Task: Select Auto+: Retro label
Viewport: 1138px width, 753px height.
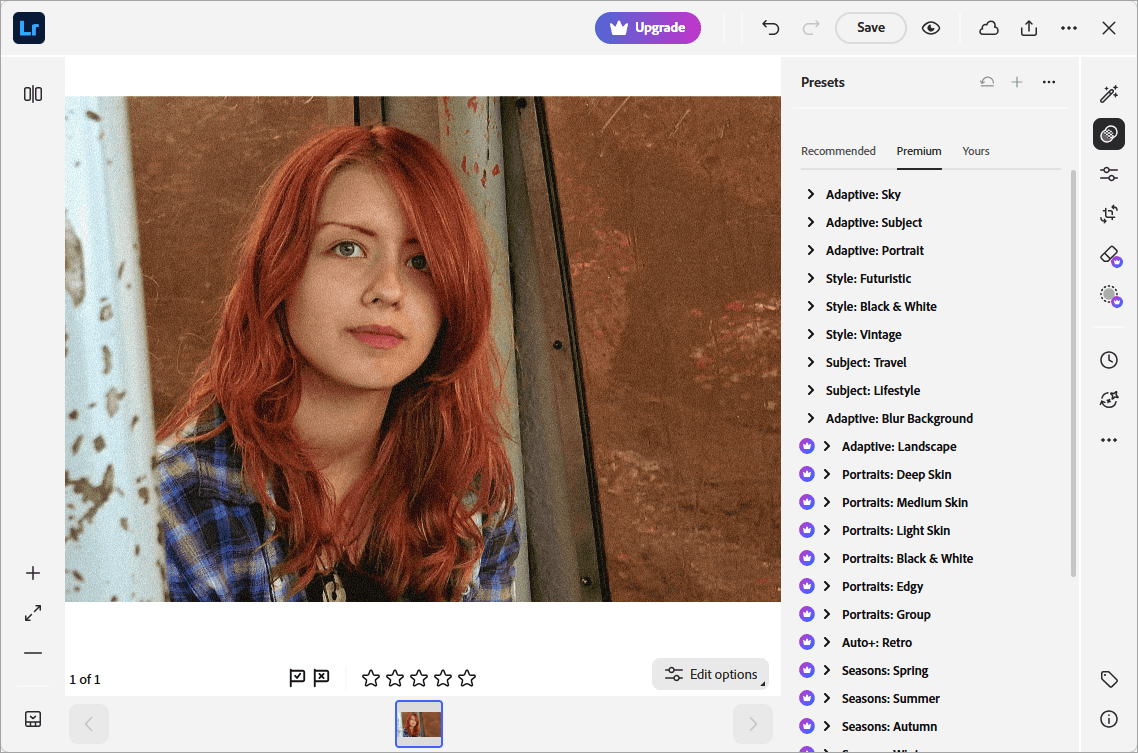Action: (x=877, y=643)
